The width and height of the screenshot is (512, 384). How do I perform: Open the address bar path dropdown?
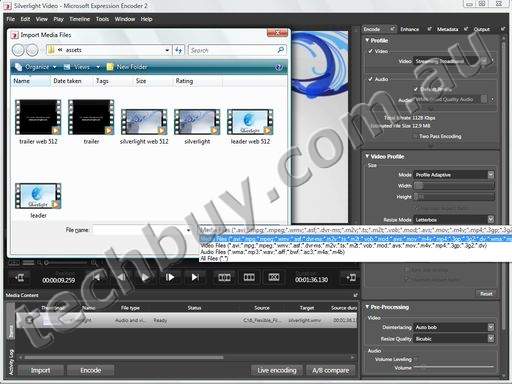(x=167, y=50)
